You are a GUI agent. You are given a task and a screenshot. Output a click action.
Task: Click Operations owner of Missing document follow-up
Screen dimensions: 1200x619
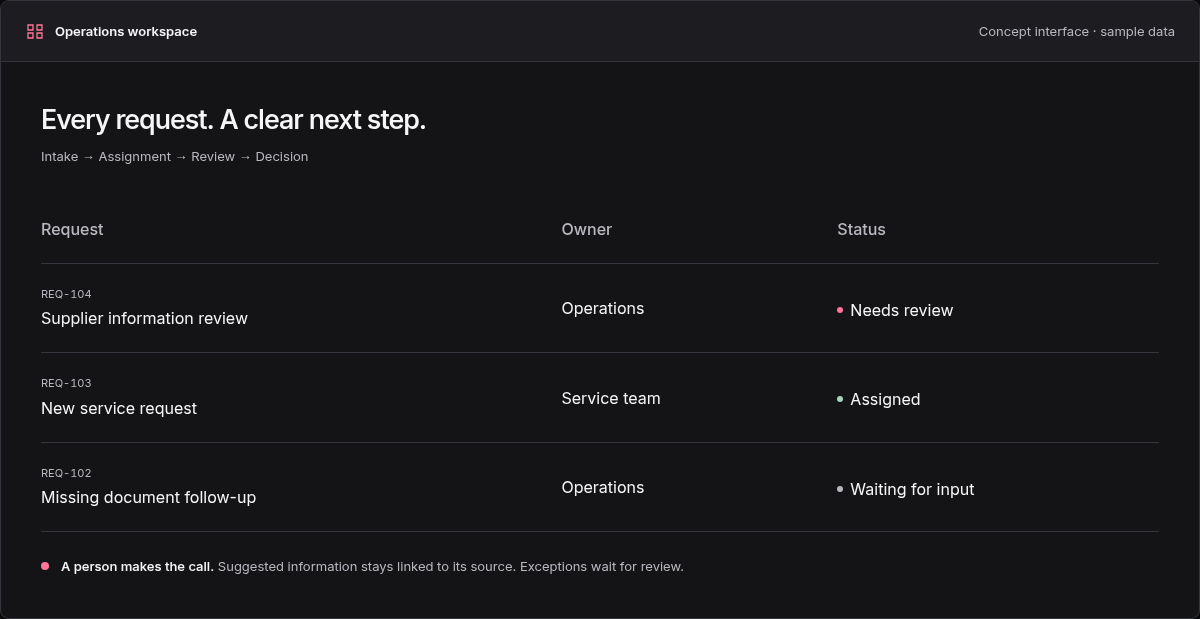(x=602, y=487)
